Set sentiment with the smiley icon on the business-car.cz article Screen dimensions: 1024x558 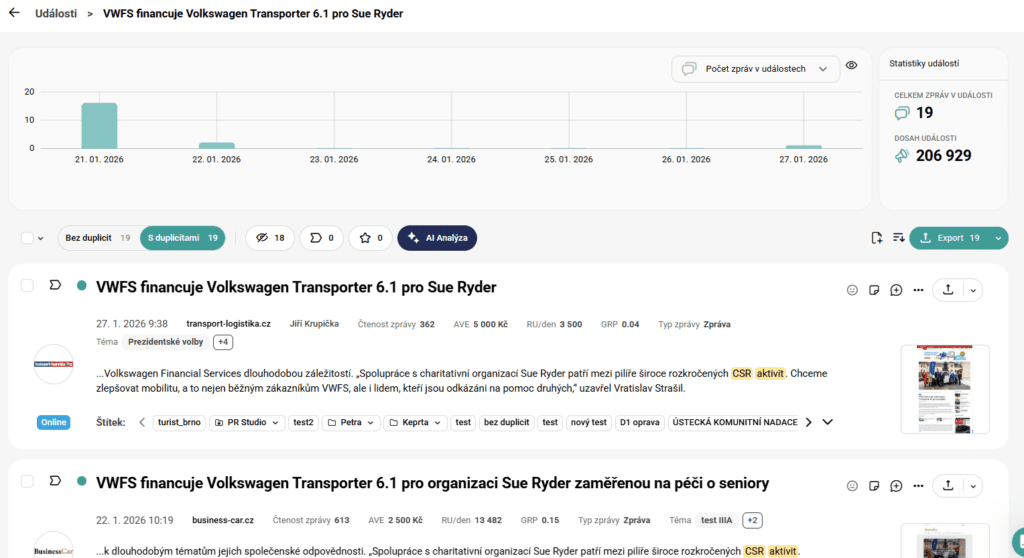[x=852, y=486]
